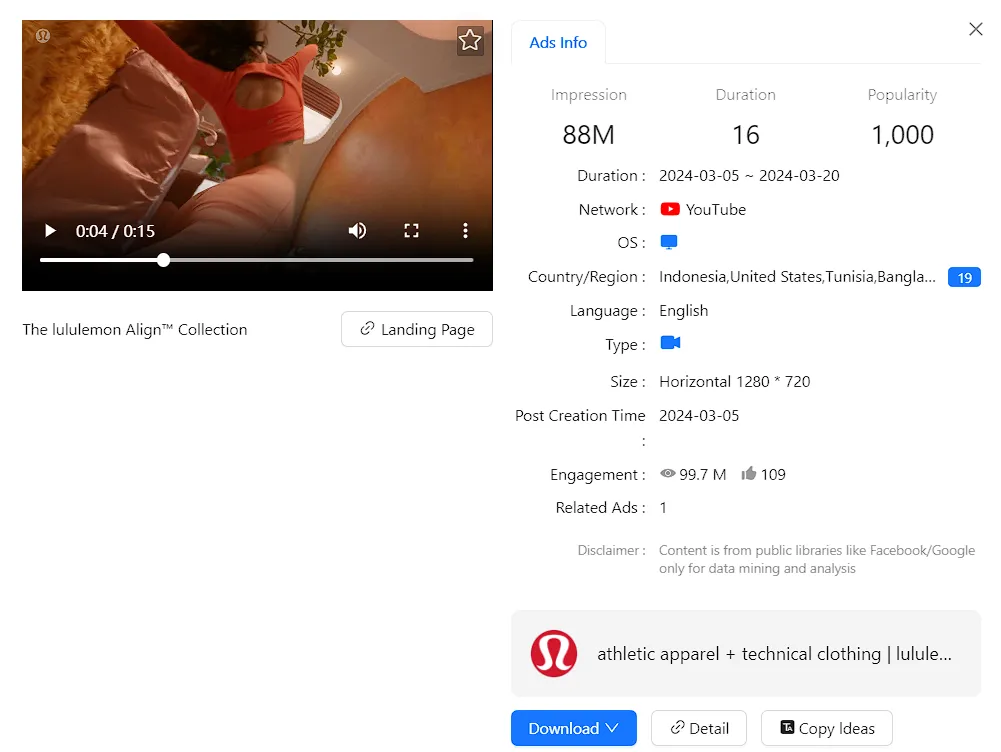
Task: Expand the 19 countries badge
Action: click(x=964, y=277)
